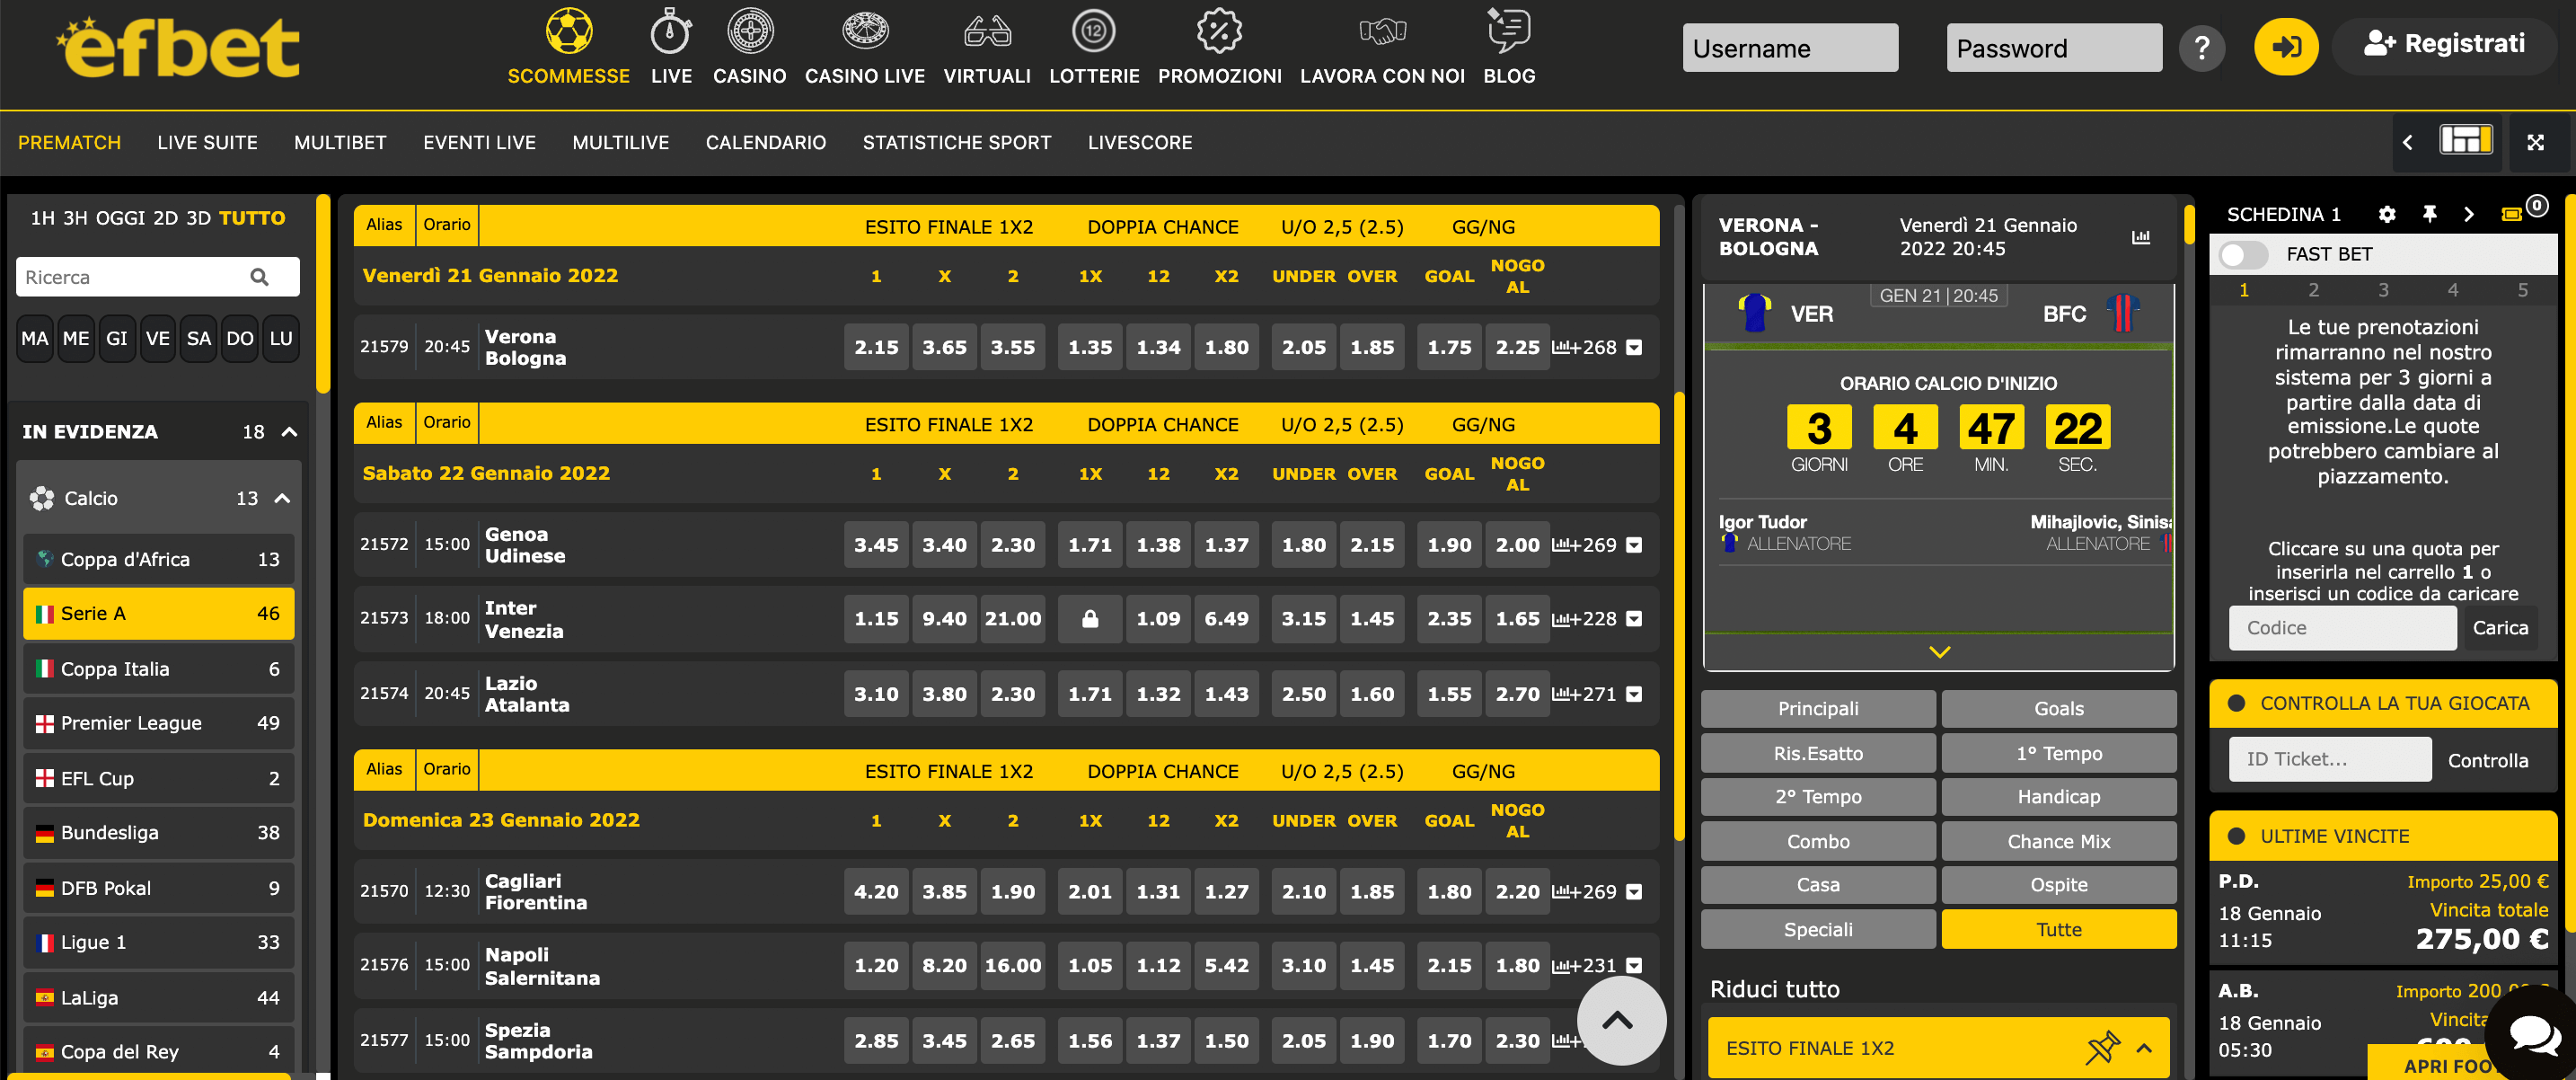This screenshot has height=1080, width=2576.
Task: Open the Calendario tab
Action: click(x=766, y=143)
